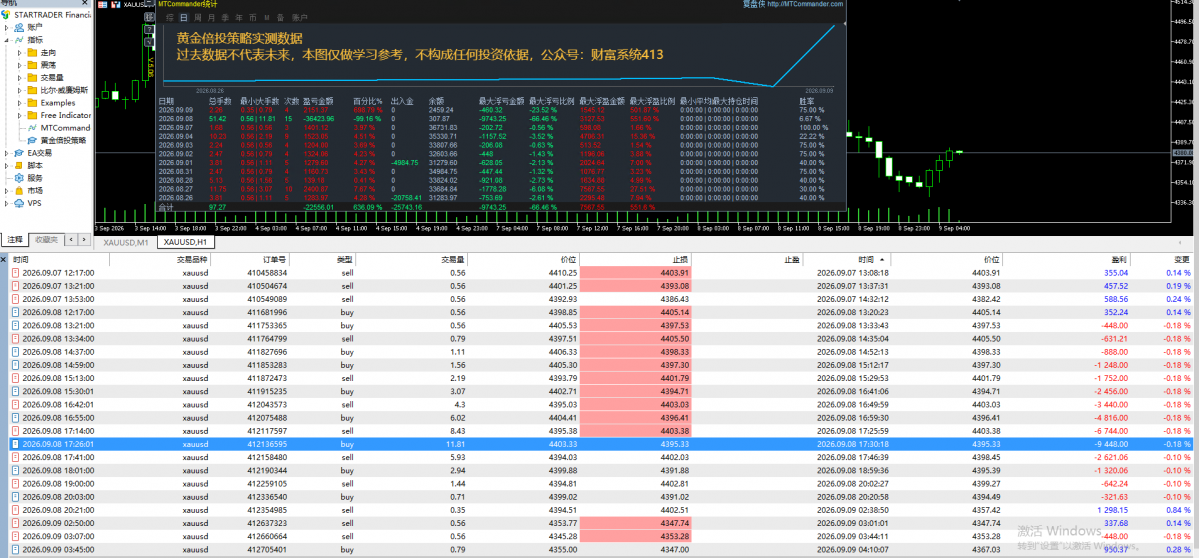The image size is (1199, 558).
Task: Open the 注释 navigator tab
Action: [15, 239]
